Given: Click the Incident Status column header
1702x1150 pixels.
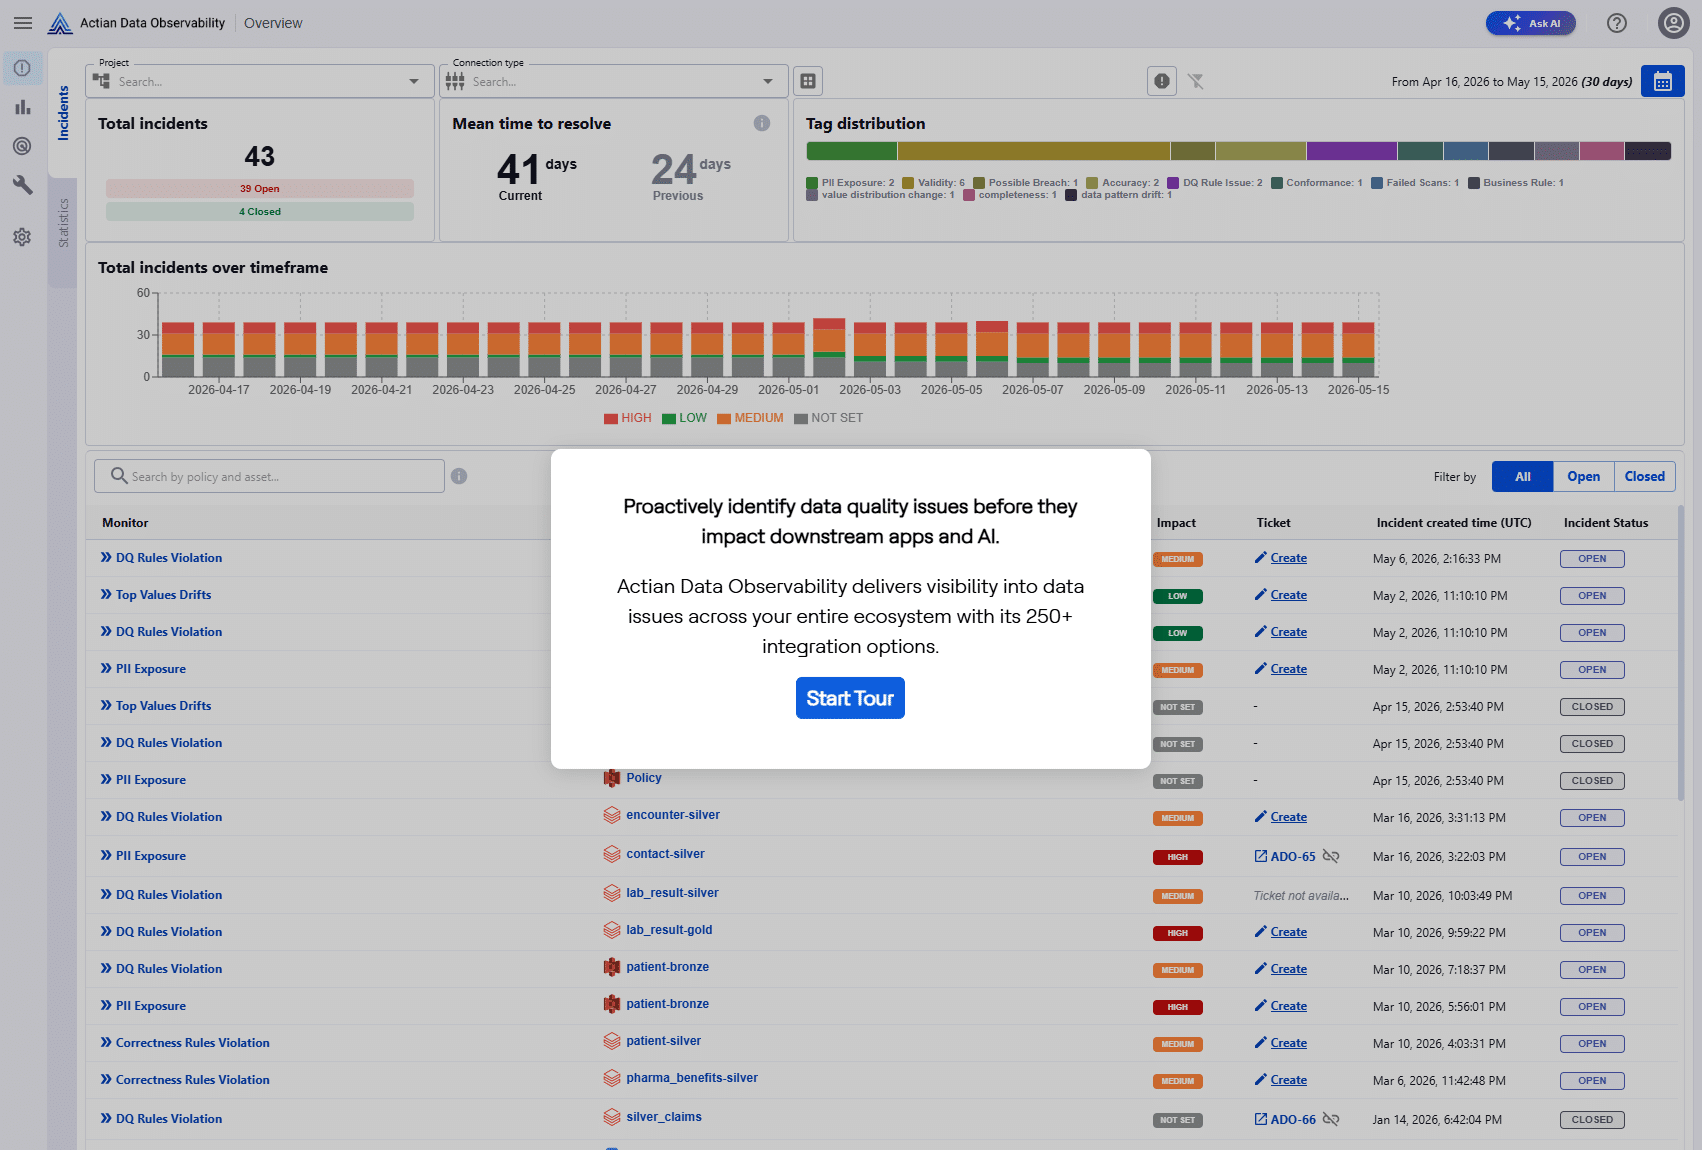Looking at the screenshot, I should pyautogui.click(x=1606, y=523).
